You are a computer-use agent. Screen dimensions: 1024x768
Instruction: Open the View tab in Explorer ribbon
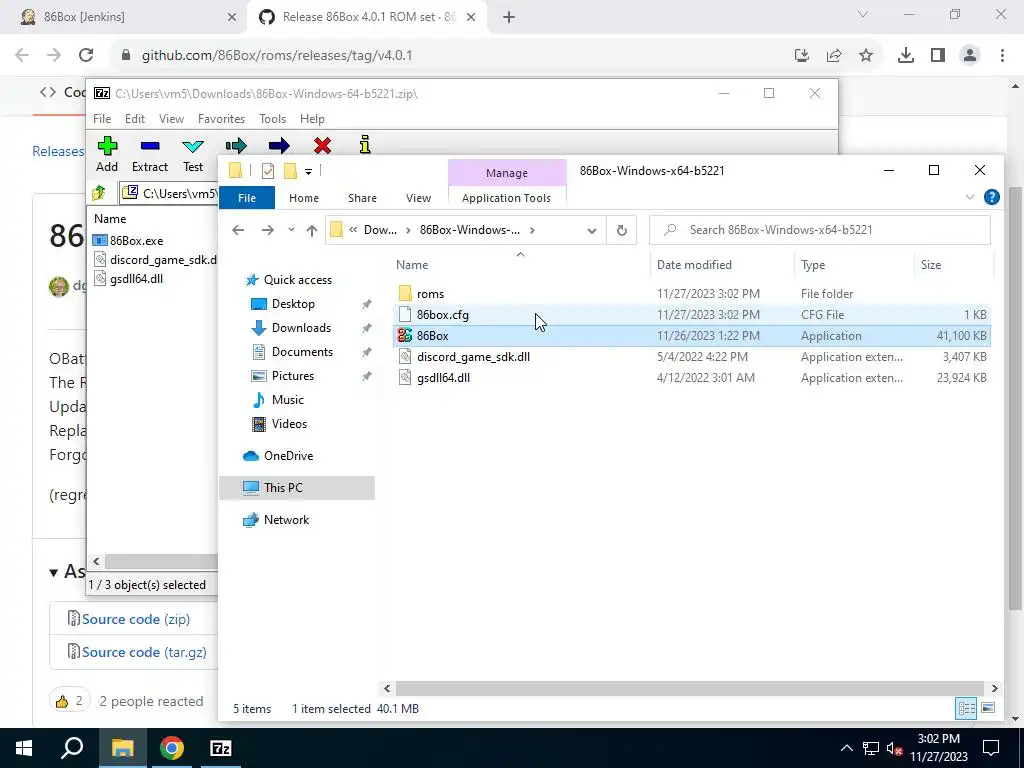pos(418,198)
